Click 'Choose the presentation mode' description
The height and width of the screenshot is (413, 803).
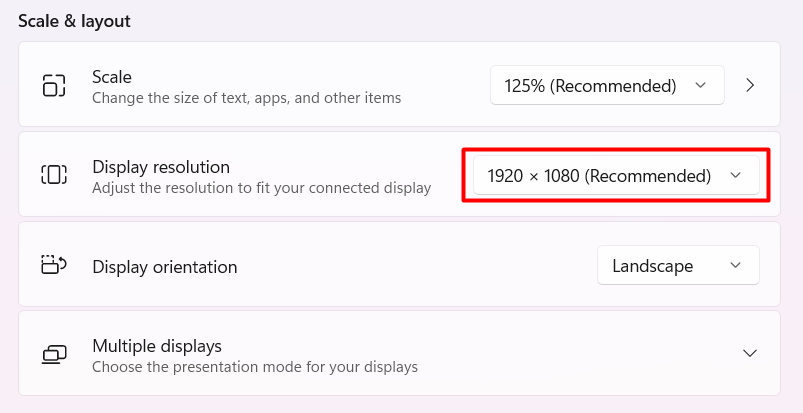(255, 366)
